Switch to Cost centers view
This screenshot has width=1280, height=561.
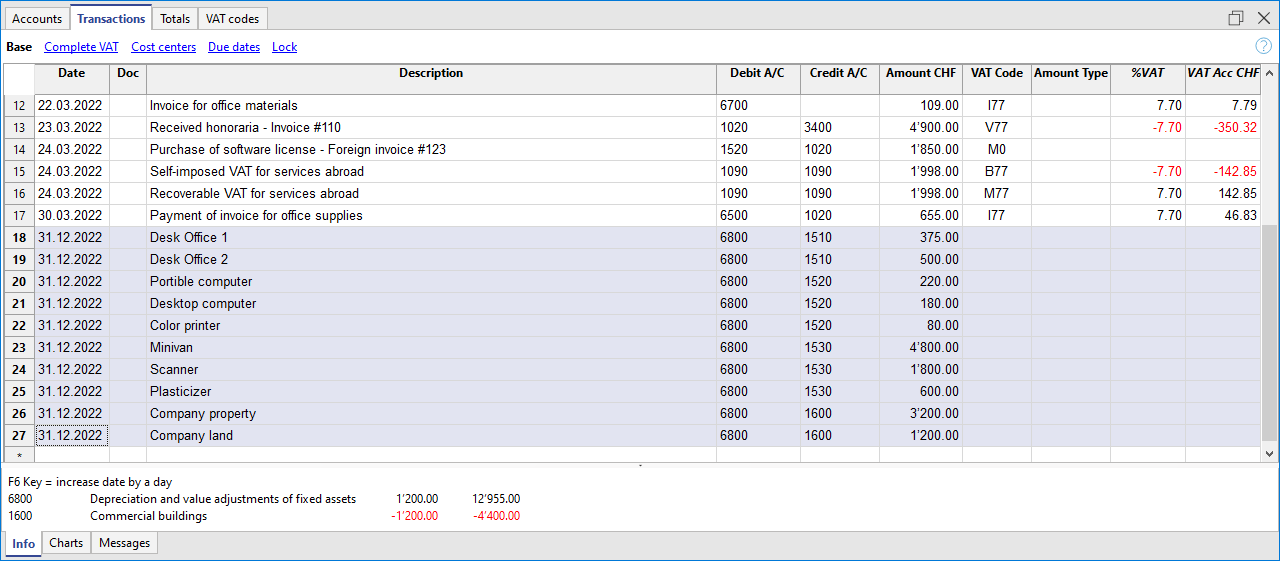[163, 47]
